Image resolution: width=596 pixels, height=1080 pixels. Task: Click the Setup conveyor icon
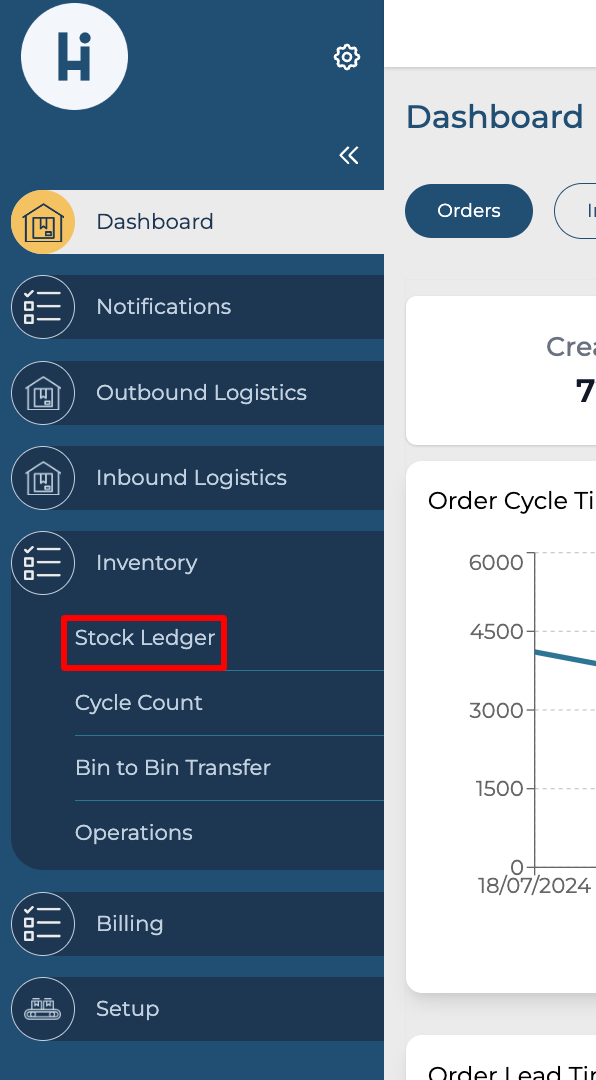click(43, 1009)
